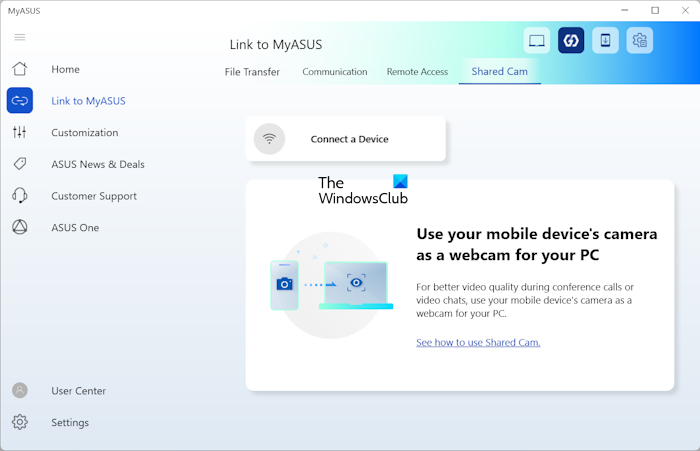The width and height of the screenshot is (700, 451).
Task: Click the mobile download icon in top toolbar
Action: click(x=605, y=41)
